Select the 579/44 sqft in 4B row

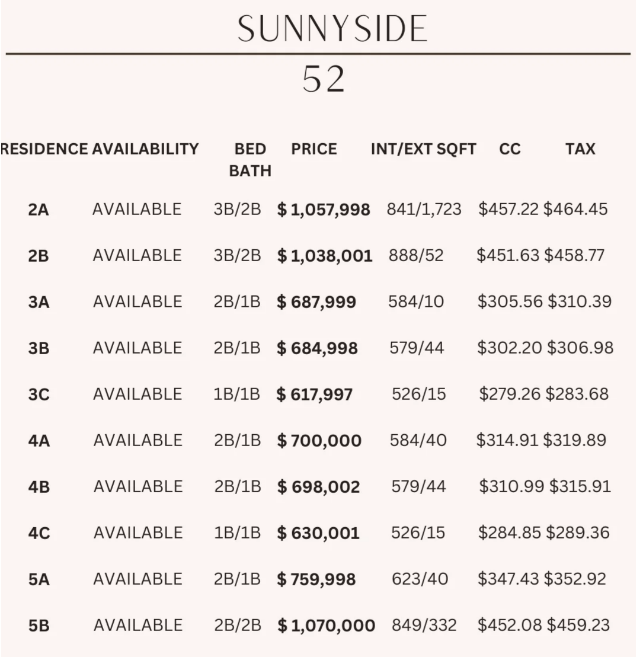pos(419,486)
